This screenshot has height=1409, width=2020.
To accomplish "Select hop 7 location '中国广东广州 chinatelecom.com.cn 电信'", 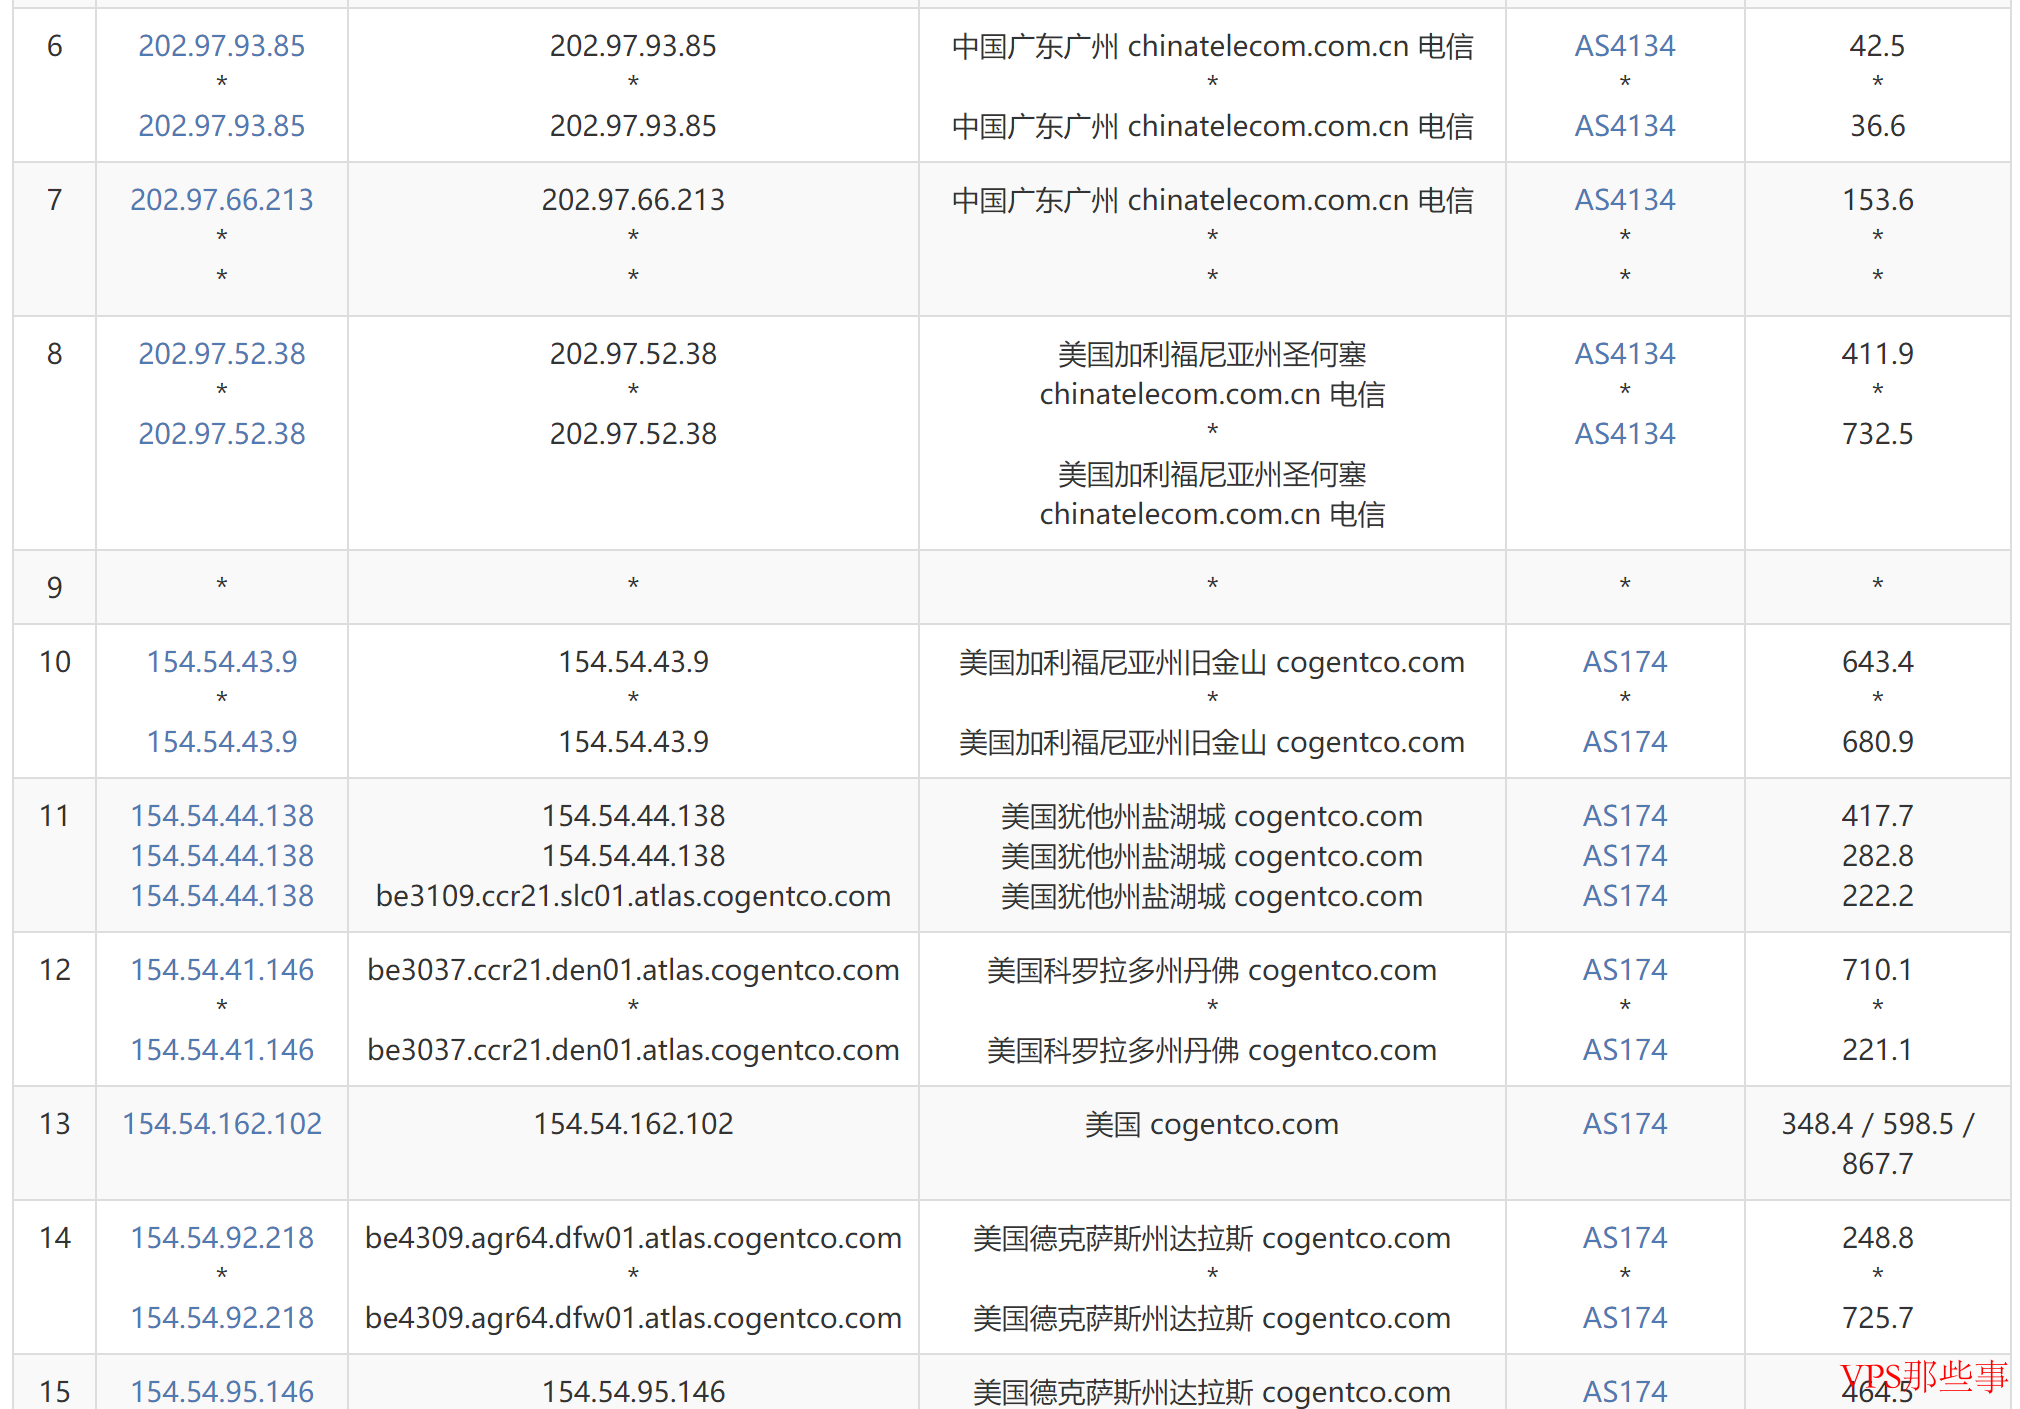I will click(x=1212, y=200).
